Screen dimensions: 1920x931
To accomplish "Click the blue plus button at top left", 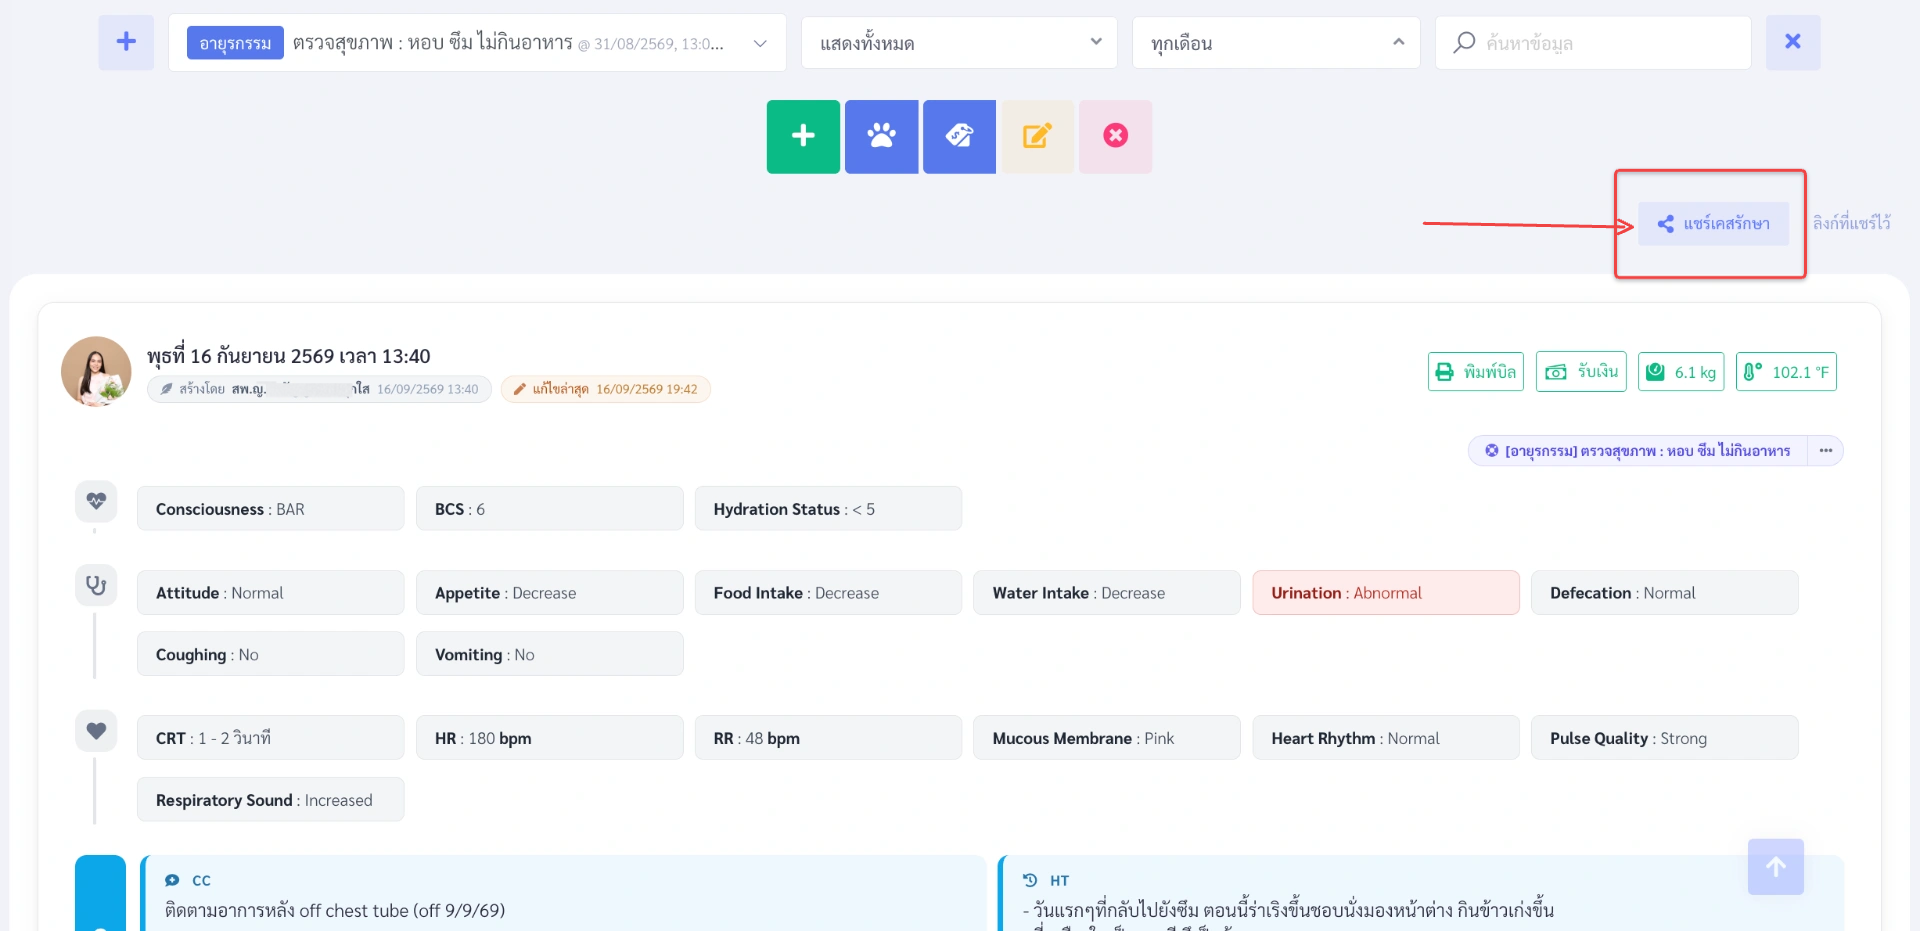I will (x=126, y=42).
